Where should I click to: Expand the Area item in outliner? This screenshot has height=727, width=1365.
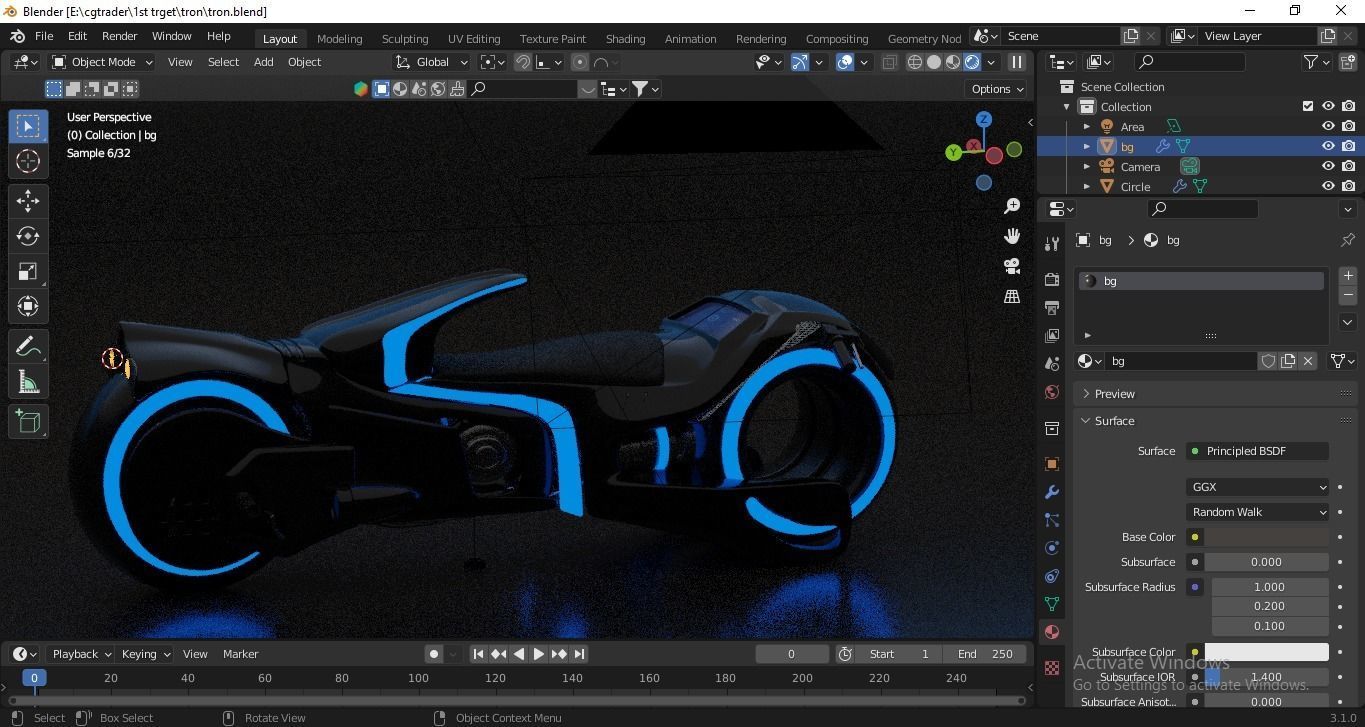click(x=1087, y=127)
